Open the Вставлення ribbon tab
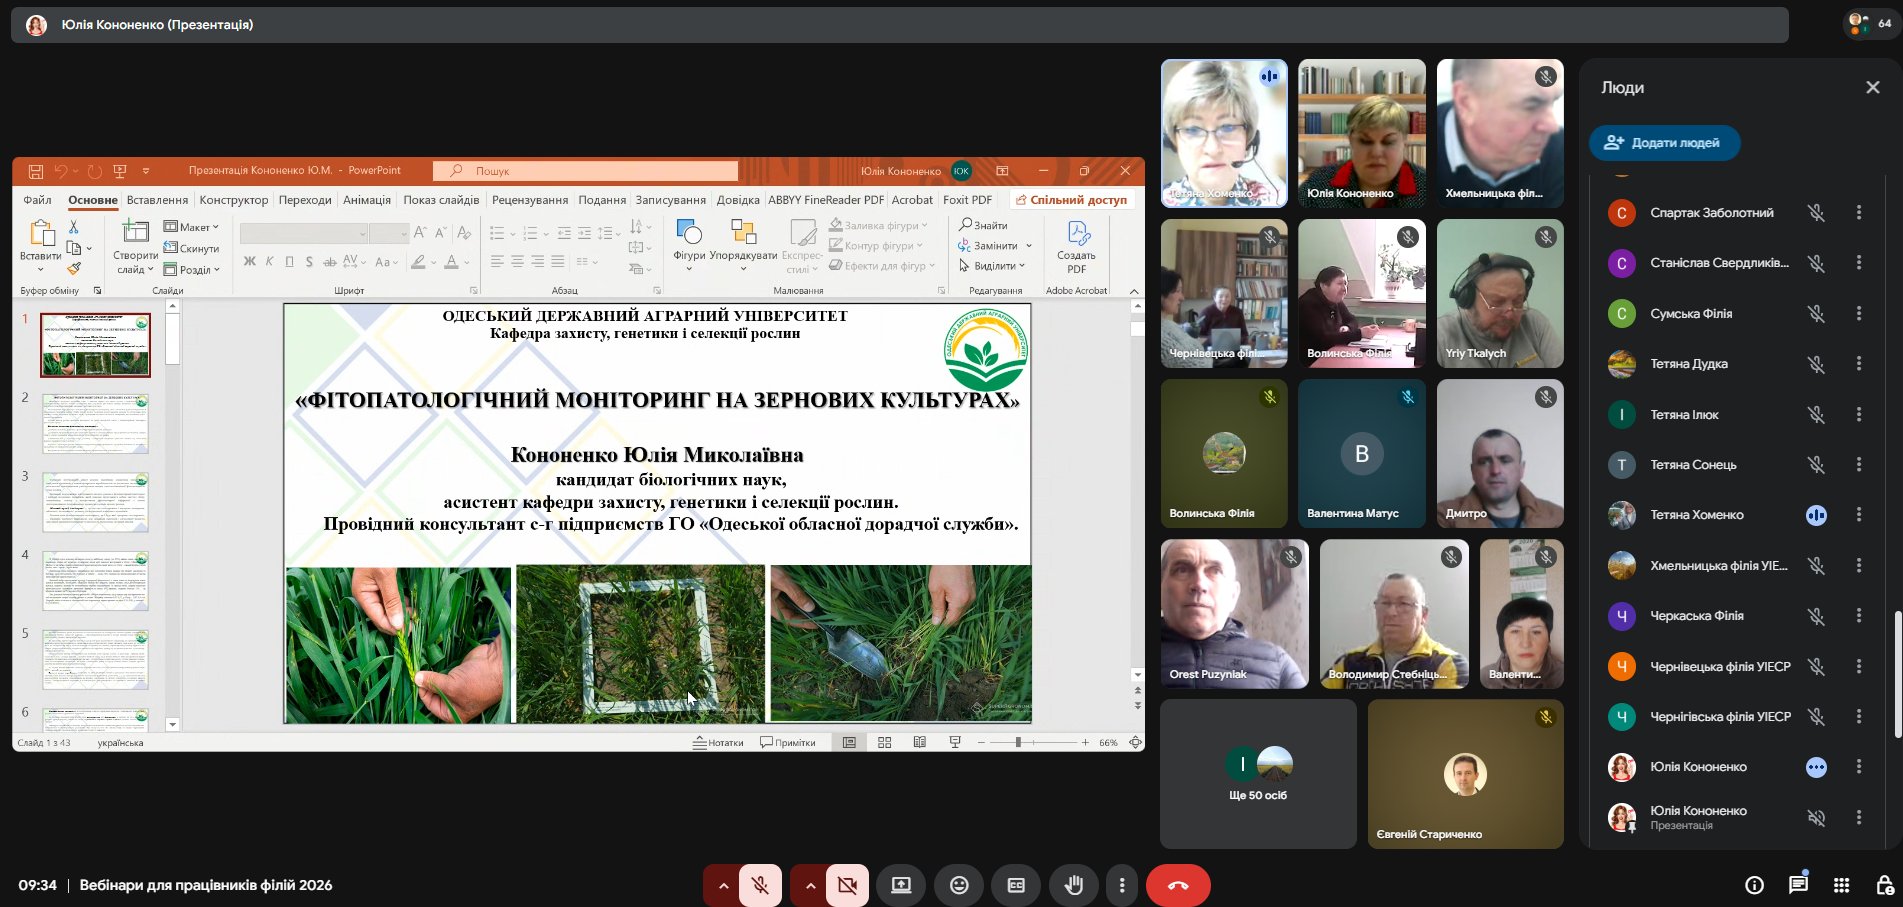This screenshot has width=1903, height=907. click(x=157, y=200)
